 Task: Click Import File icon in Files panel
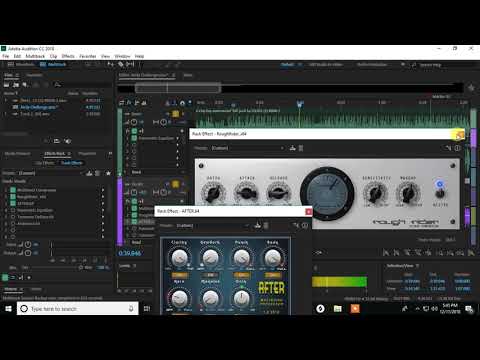[x=16, y=85]
